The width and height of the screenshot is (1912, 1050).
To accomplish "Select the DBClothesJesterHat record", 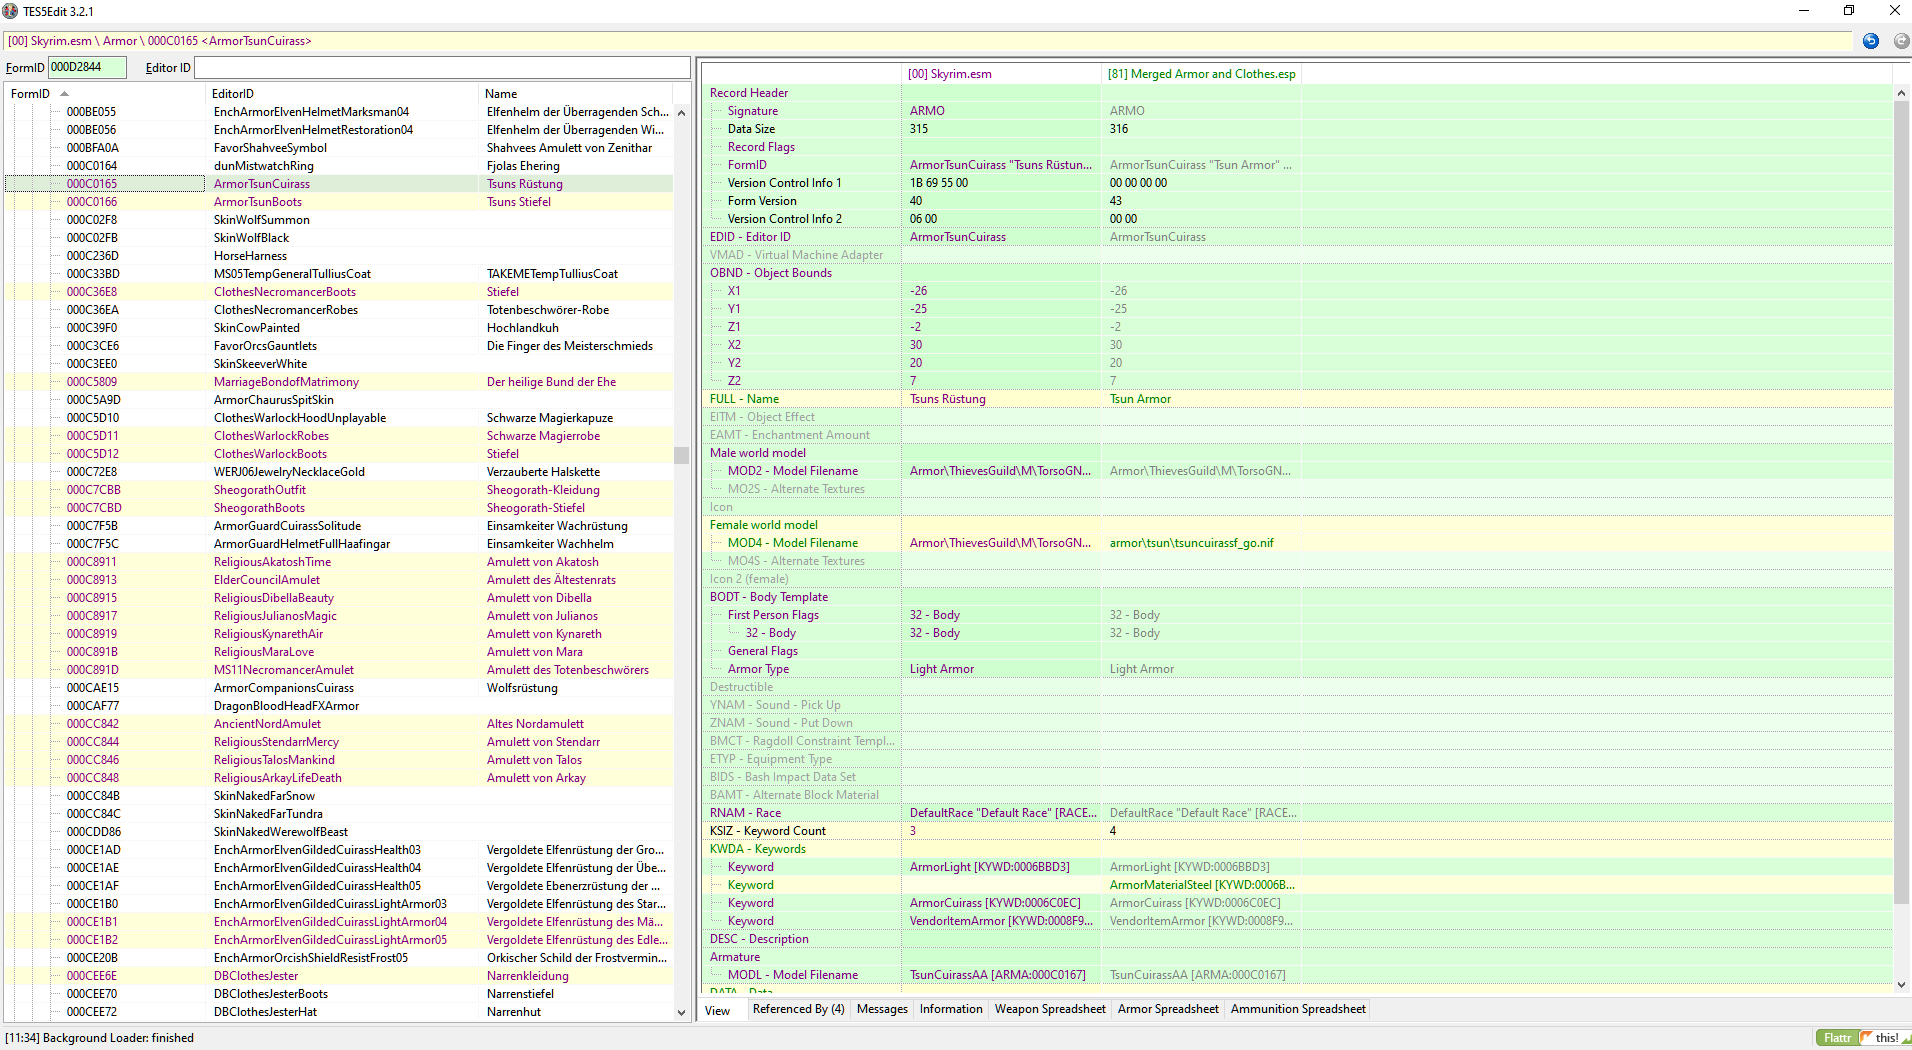I will click(x=339, y=1012).
